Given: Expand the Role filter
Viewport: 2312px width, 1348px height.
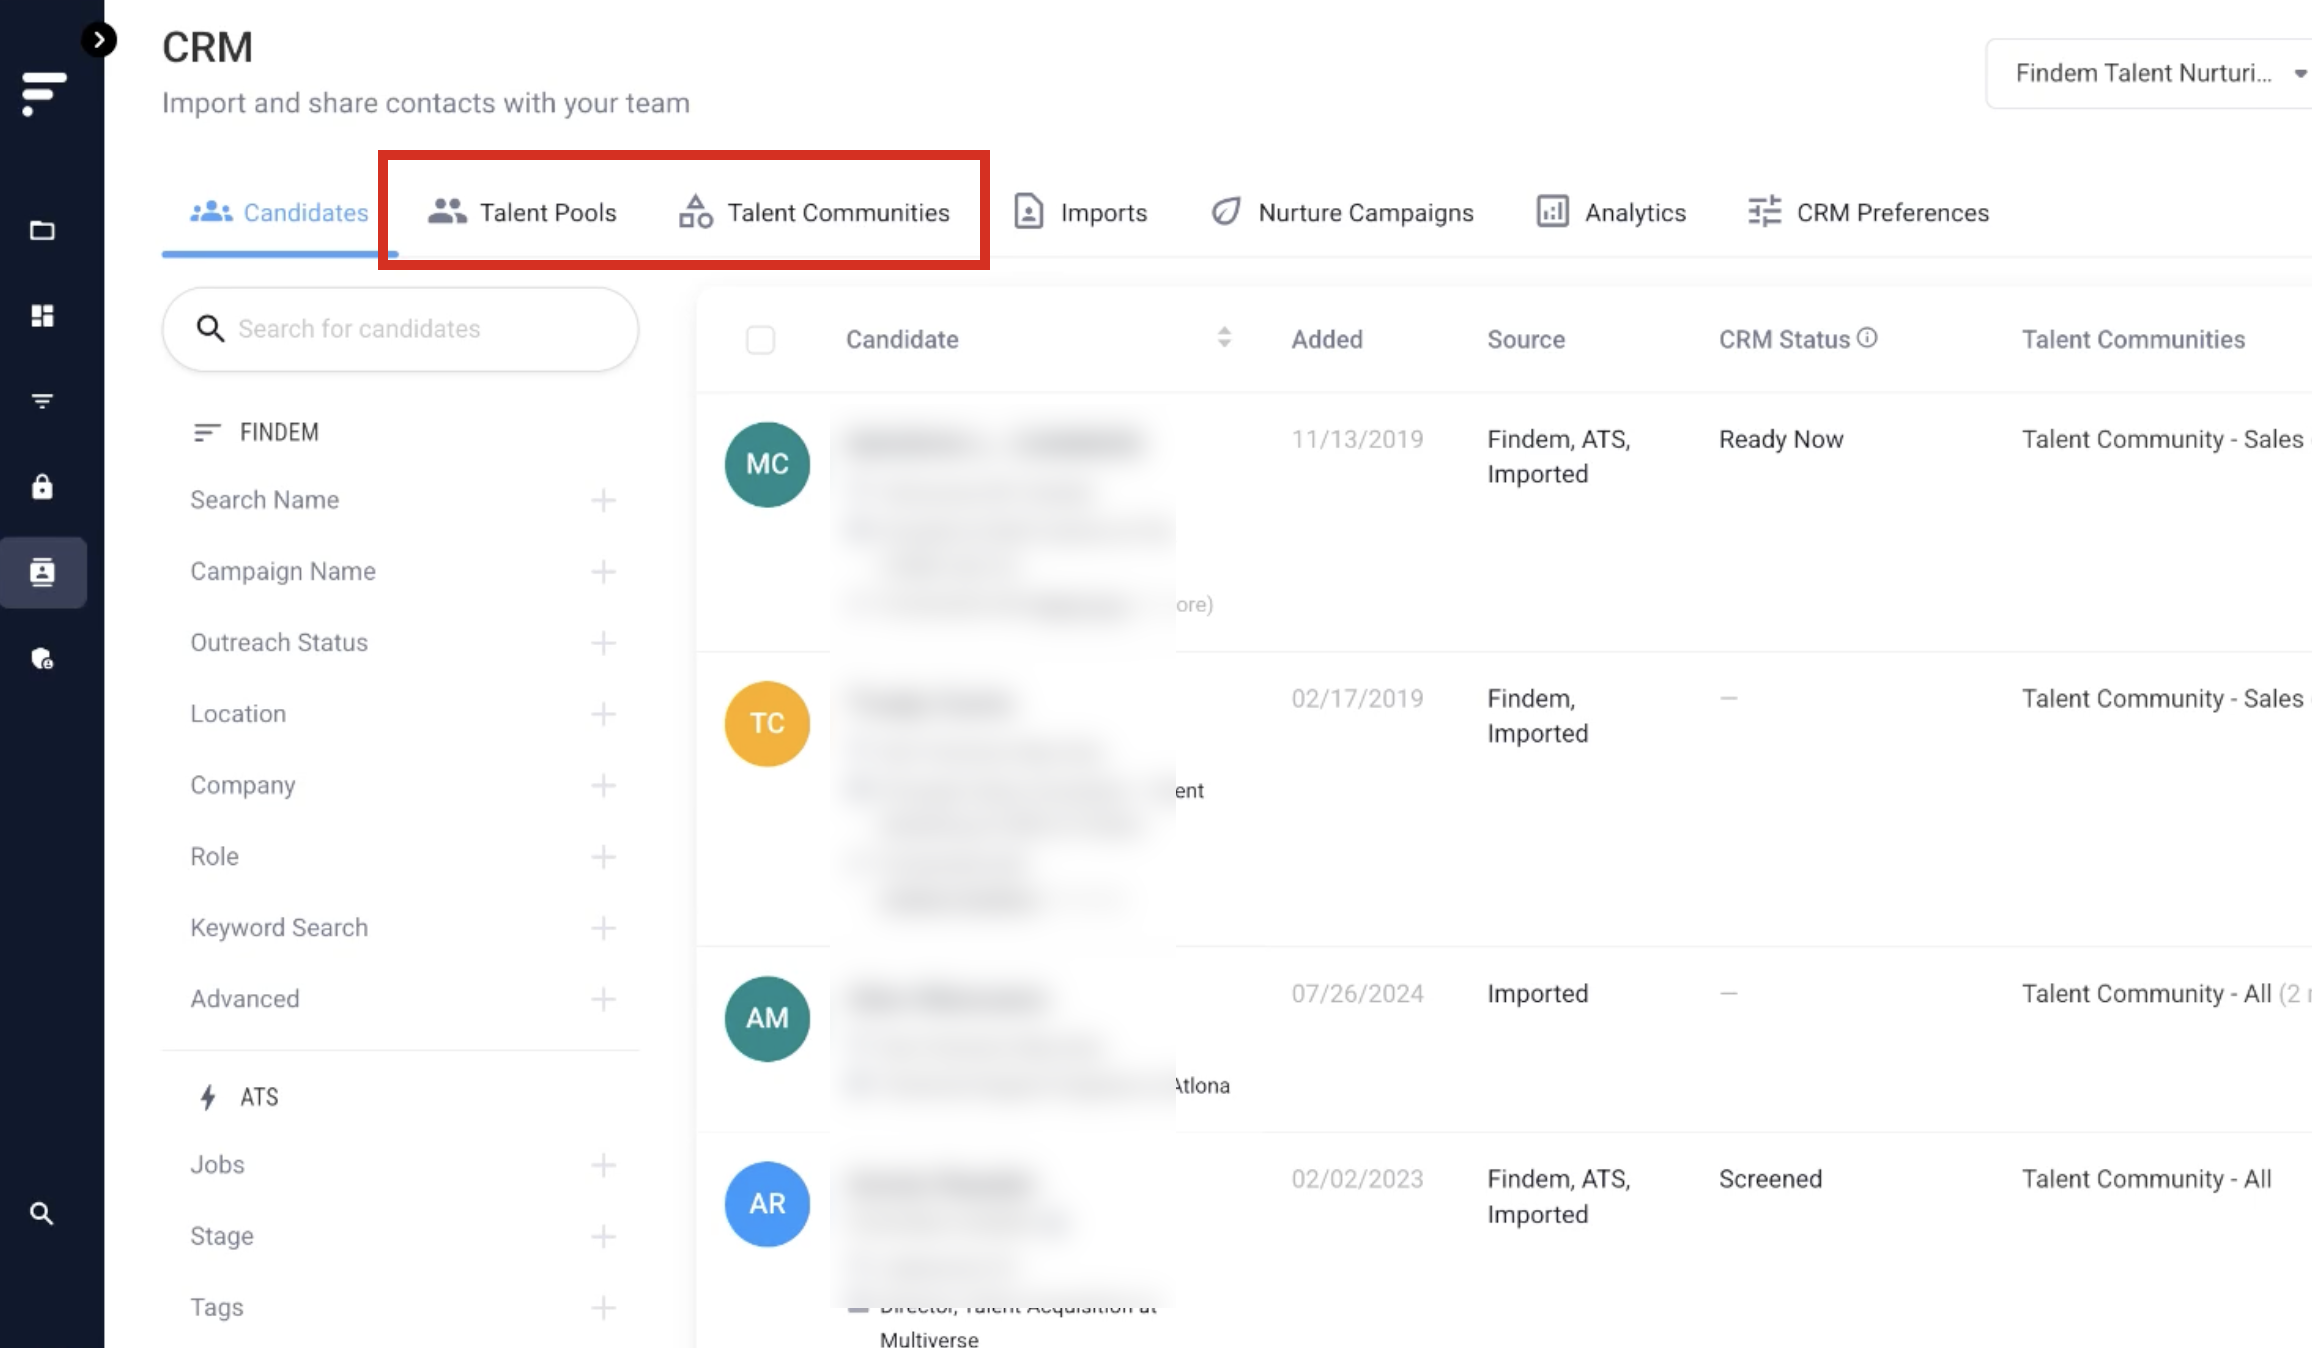Looking at the screenshot, I should point(603,857).
